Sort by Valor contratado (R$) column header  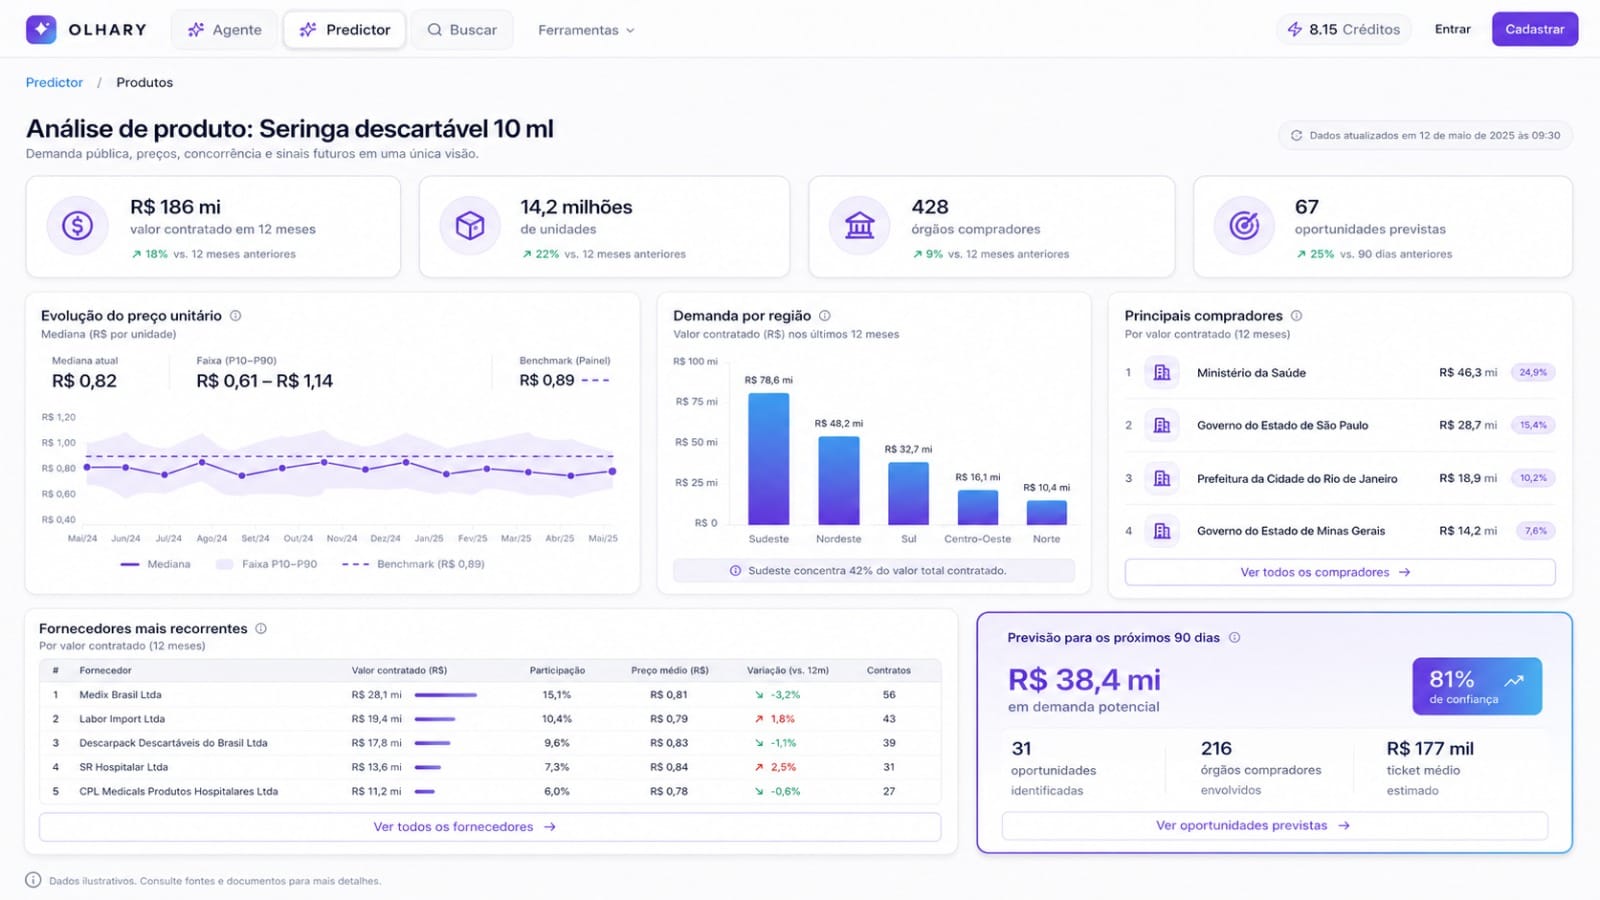399,671
